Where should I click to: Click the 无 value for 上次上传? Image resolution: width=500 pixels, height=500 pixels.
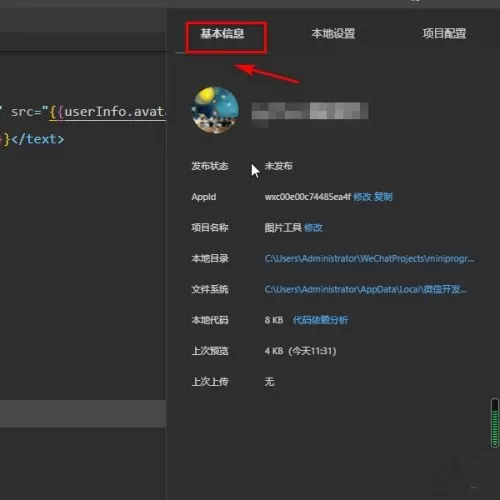point(269,382)
